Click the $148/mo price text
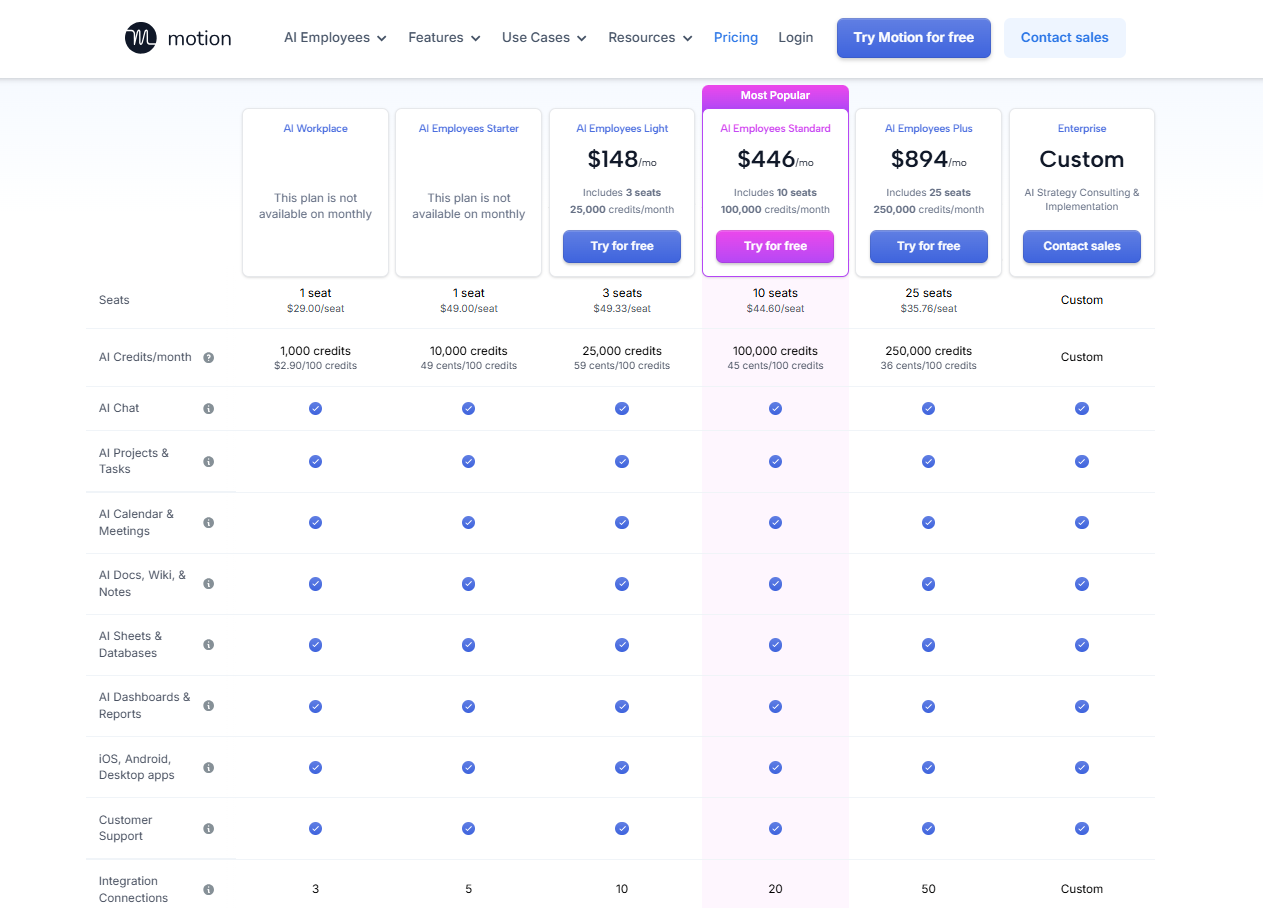This screenshot has height=908, width=1263. (622, 160)
